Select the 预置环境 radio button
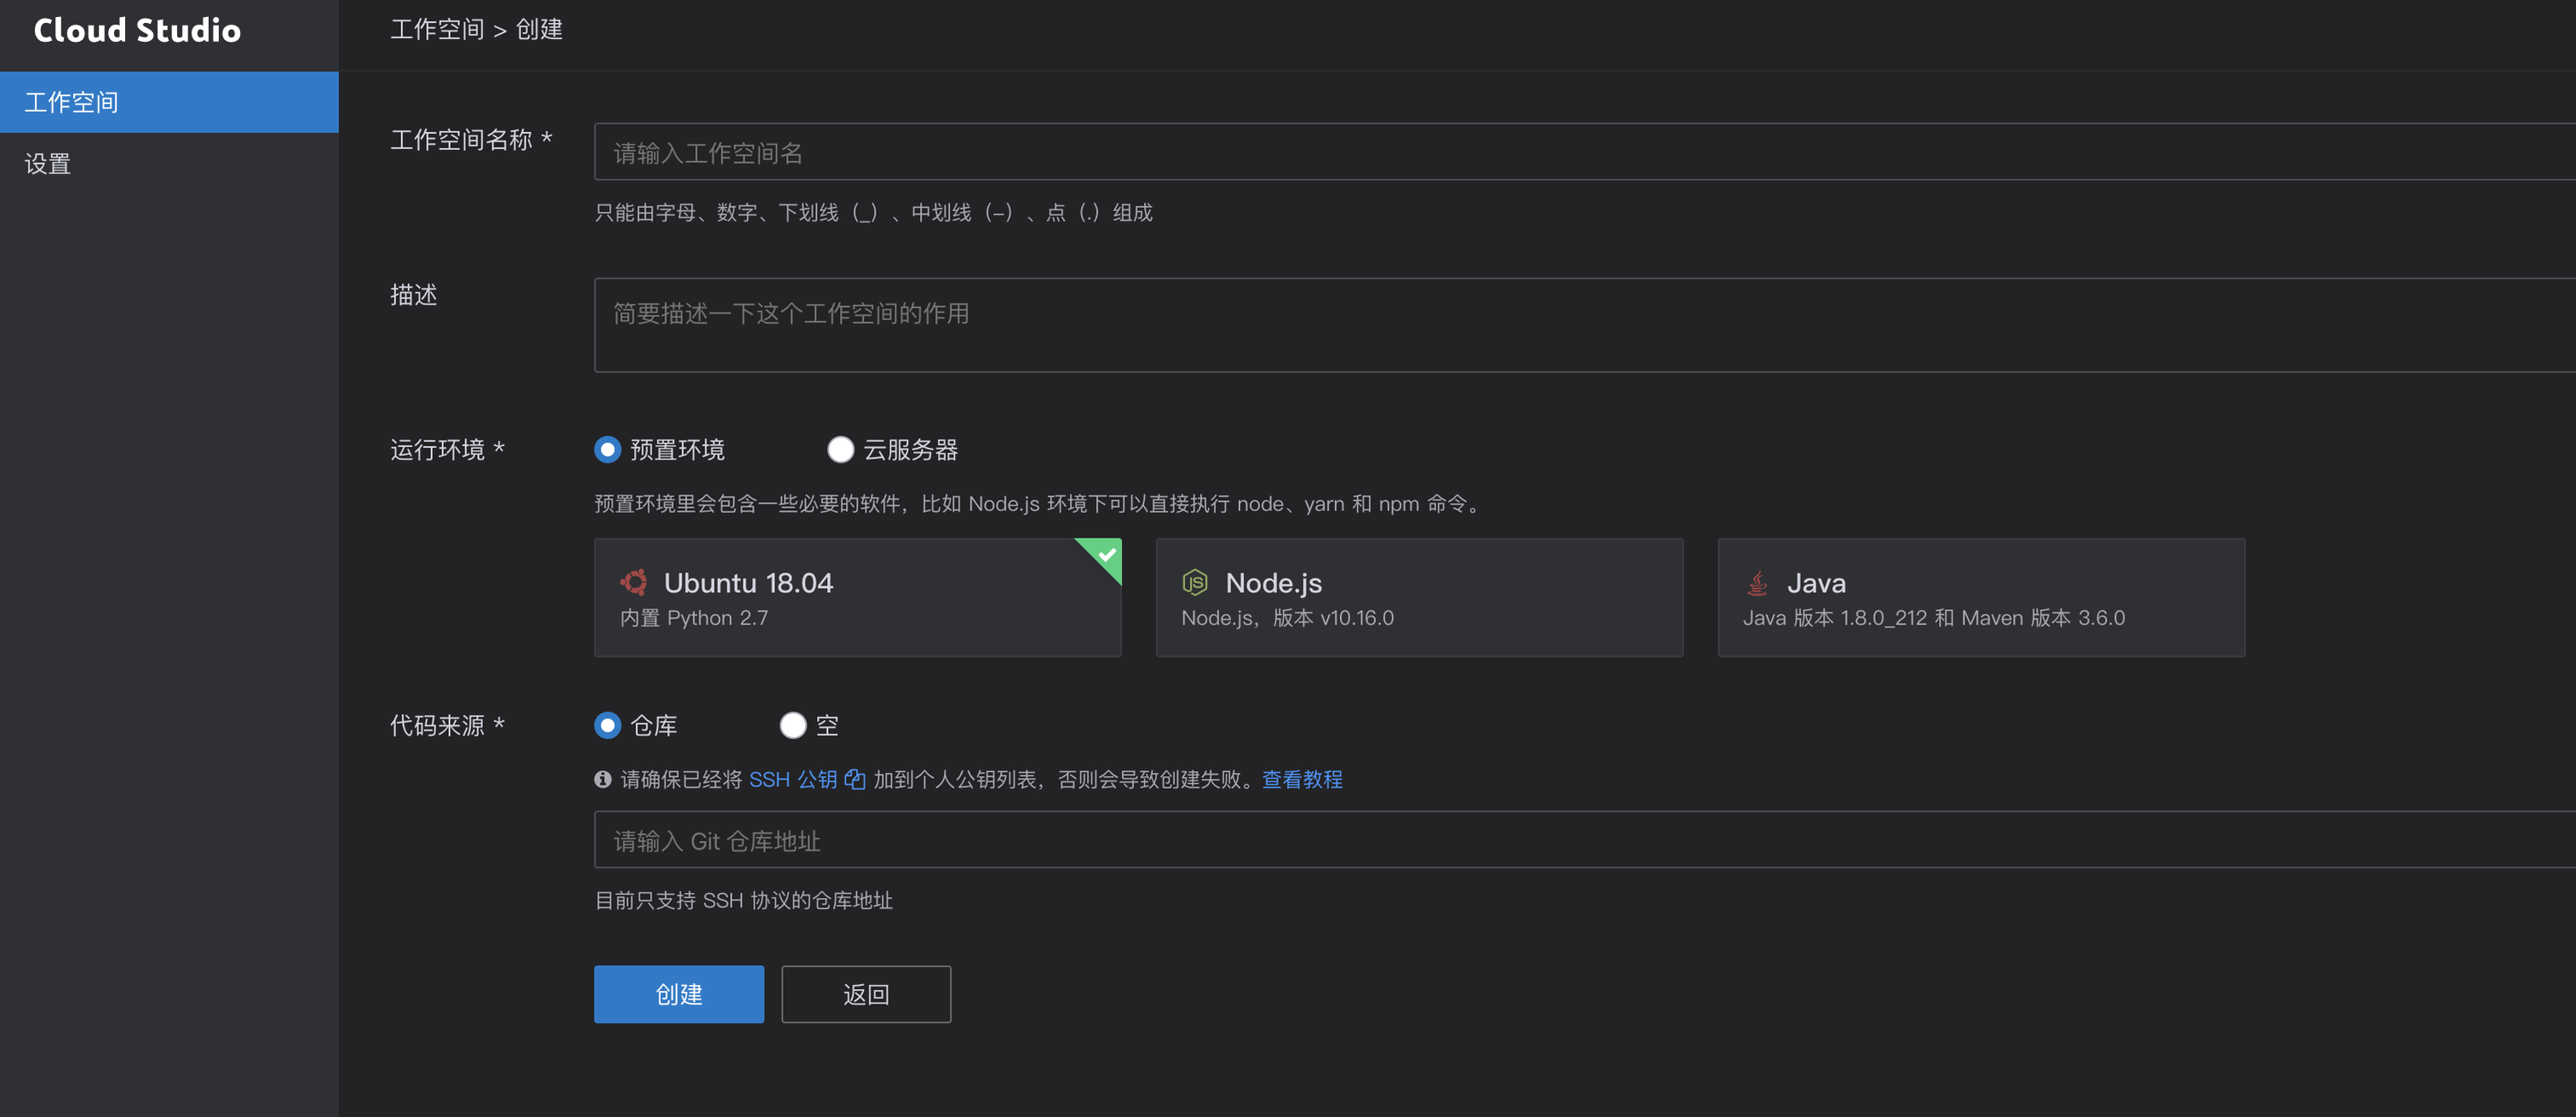The image size is (2576, 1117). pyautogui.click(x=607, y=450)
